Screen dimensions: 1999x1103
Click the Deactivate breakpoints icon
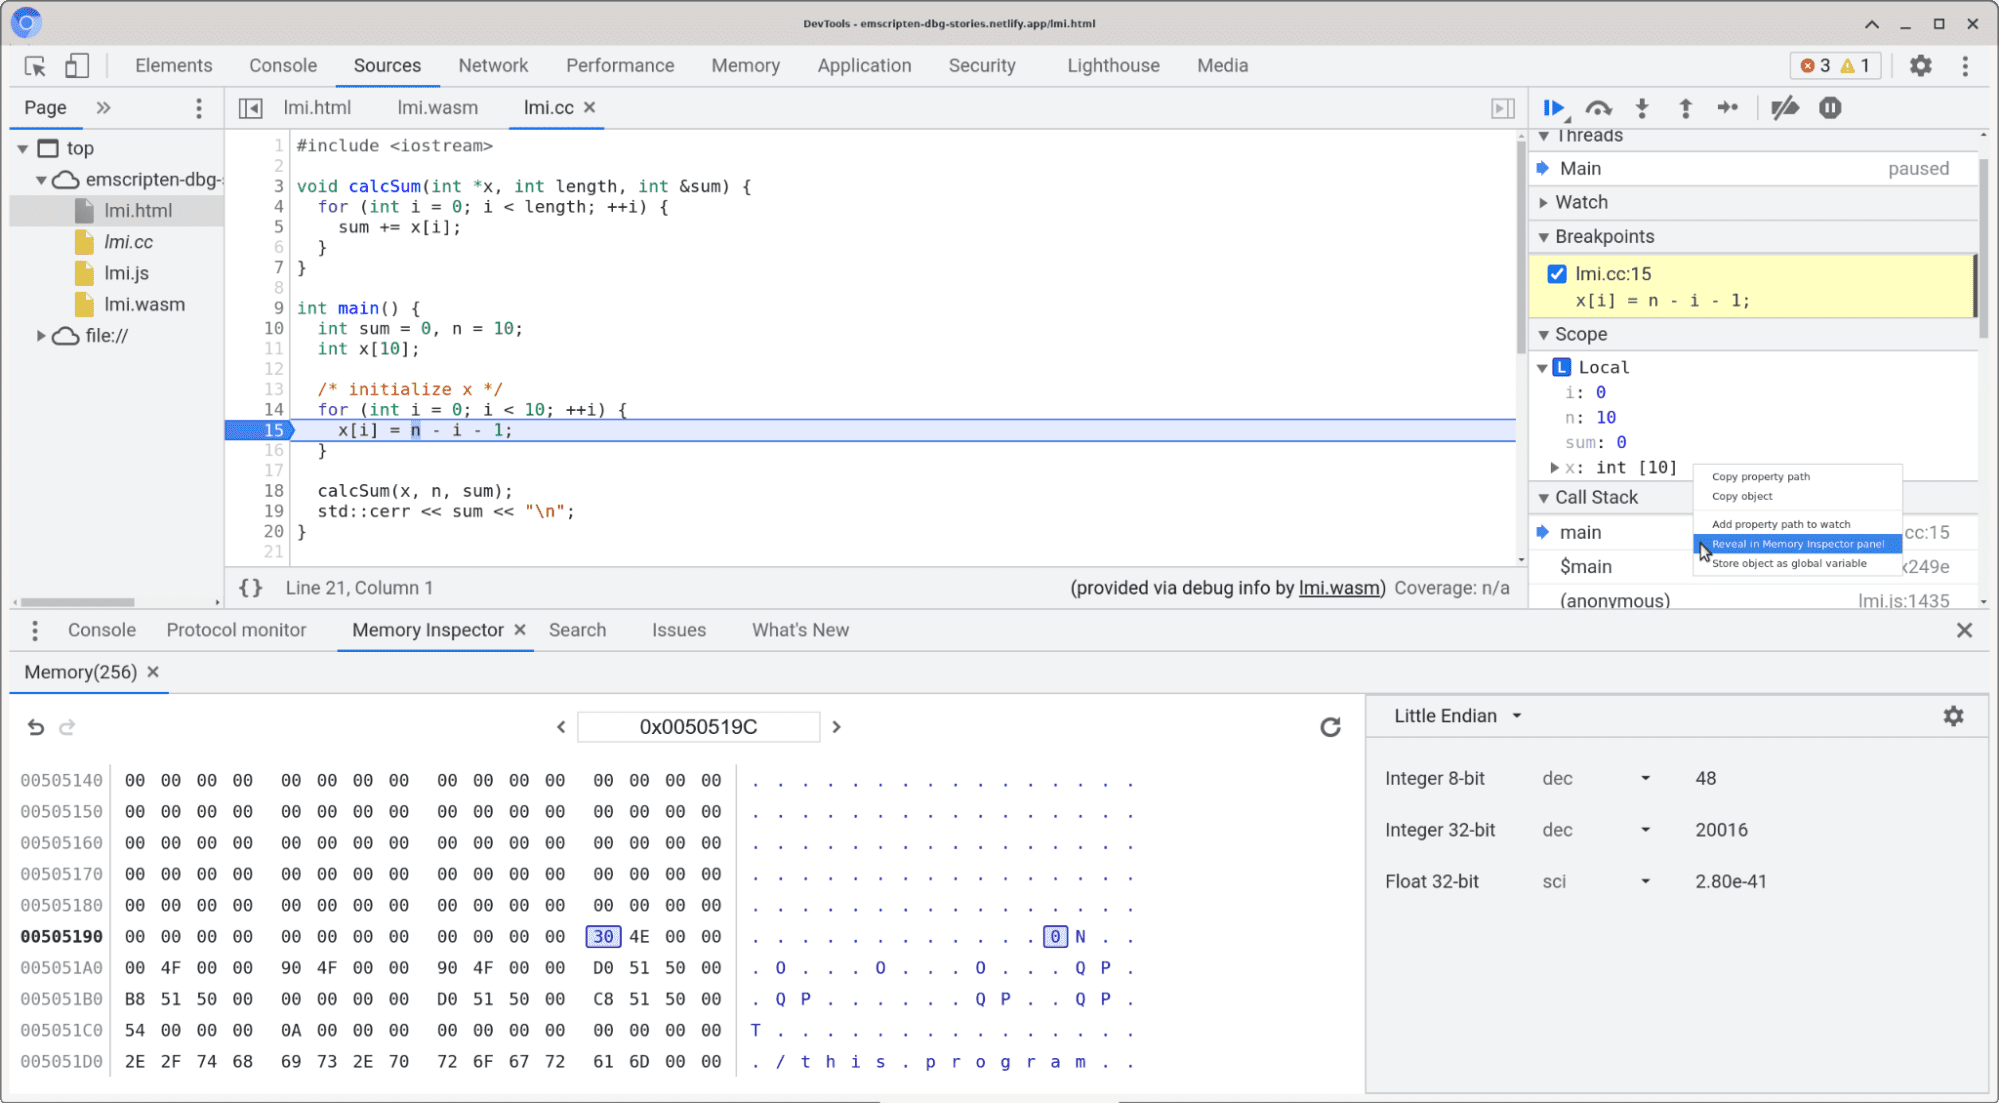1784,107
